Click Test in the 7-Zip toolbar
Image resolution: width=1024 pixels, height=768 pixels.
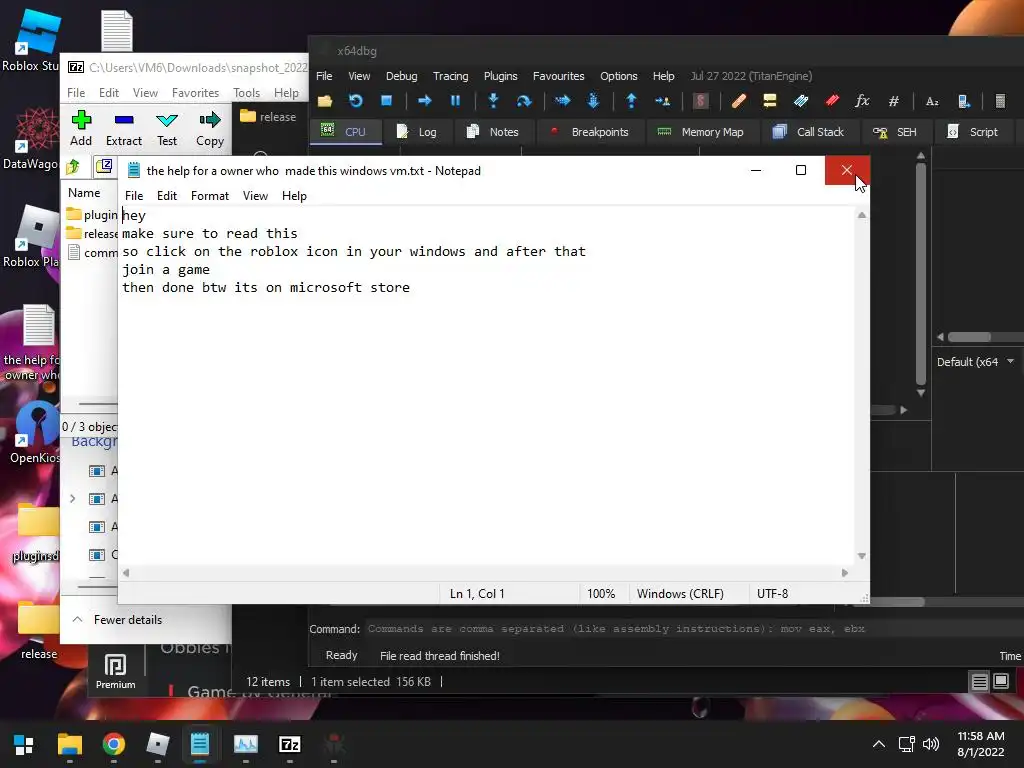pyautogui.click(x=167, y=129)
